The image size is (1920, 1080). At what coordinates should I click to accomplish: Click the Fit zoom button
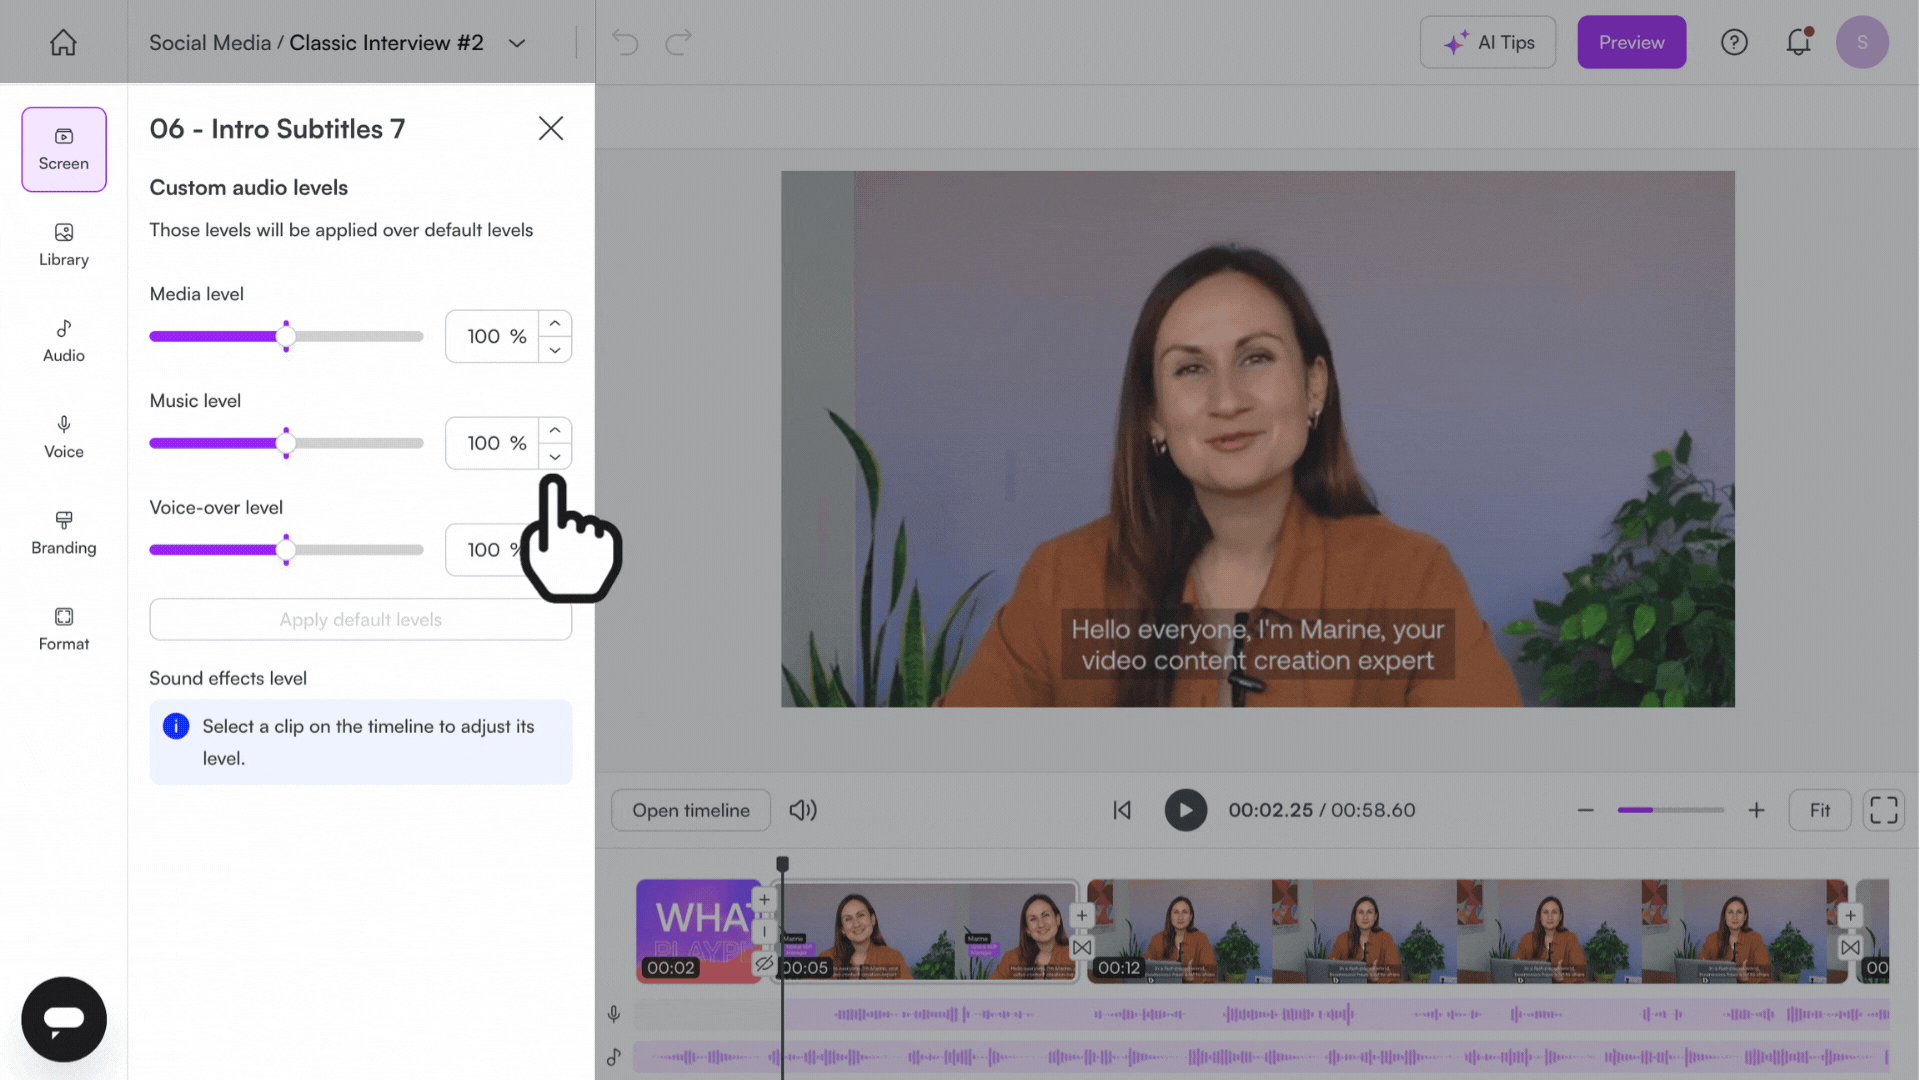tap(1820, 810)
